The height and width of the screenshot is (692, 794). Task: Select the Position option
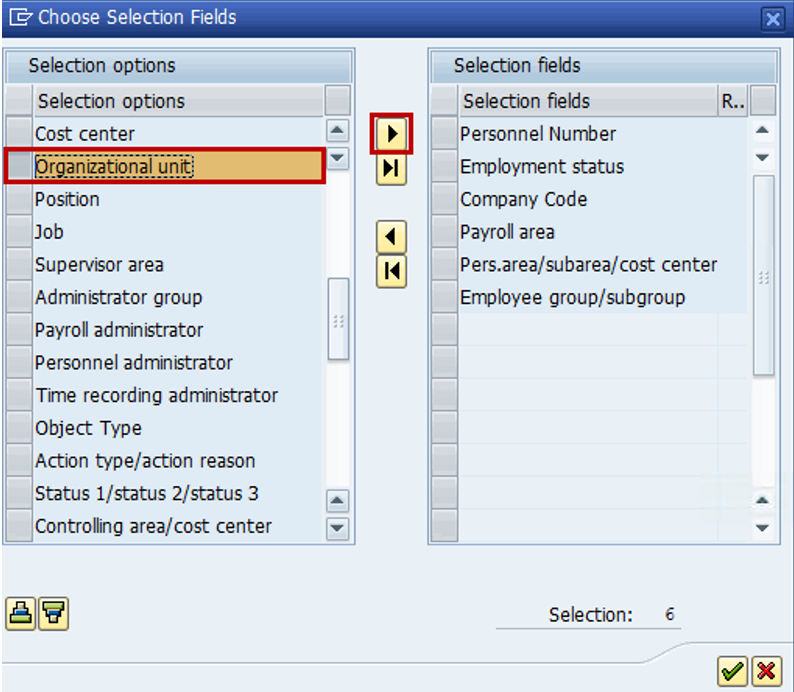click(x=67, y=199)
